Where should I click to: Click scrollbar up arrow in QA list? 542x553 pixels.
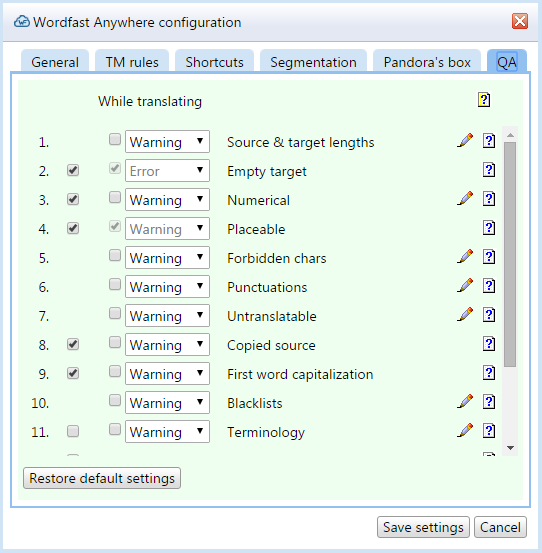pyautogui.click(x=510, y=135)
